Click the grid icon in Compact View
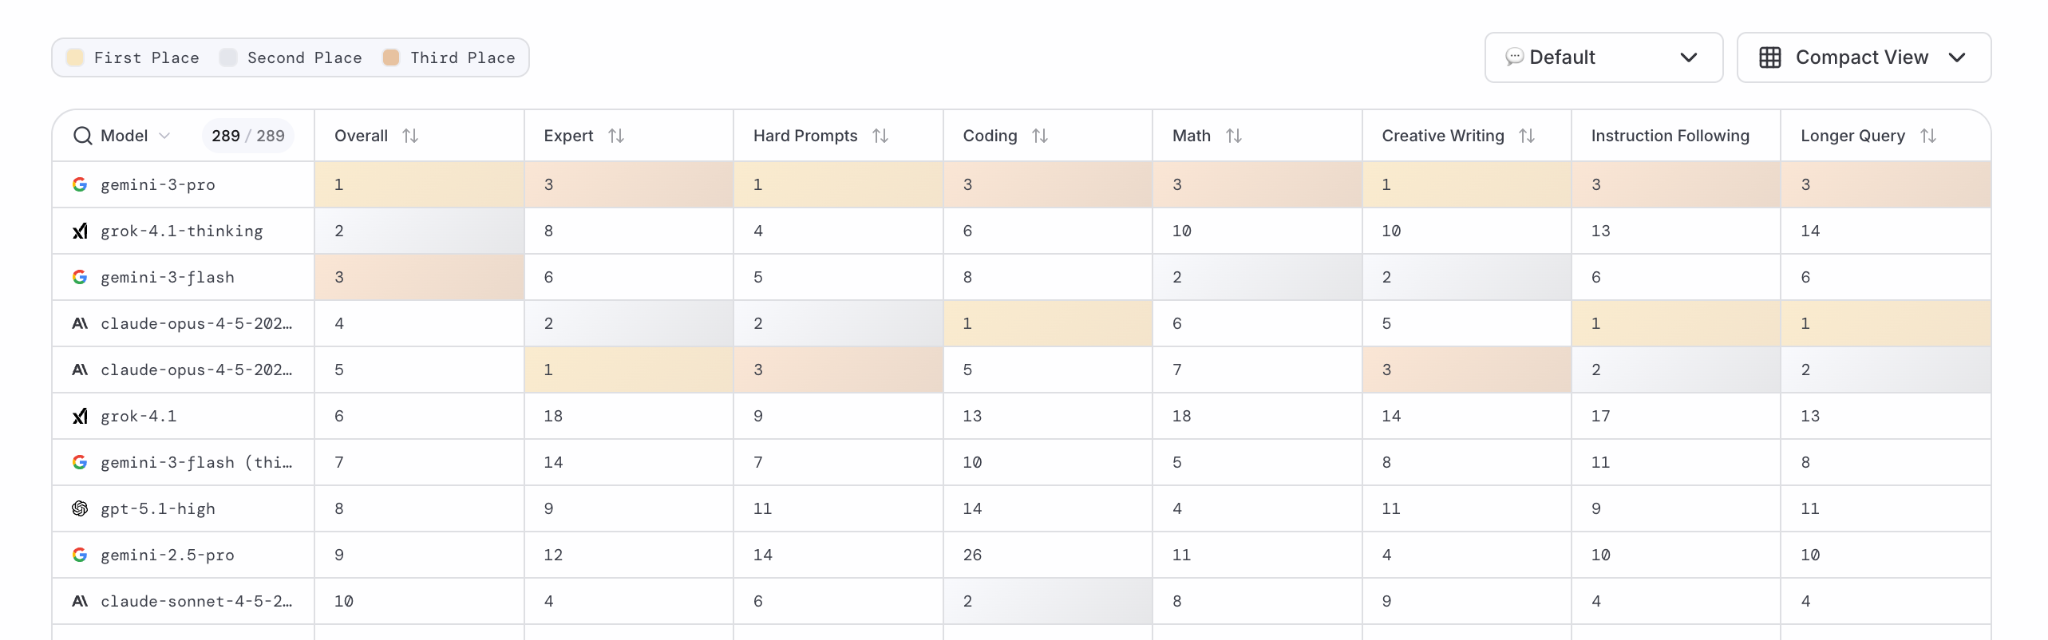The width and height of the screenshot is (2048, 640). pyautogui.click(x=1770, y=58)
